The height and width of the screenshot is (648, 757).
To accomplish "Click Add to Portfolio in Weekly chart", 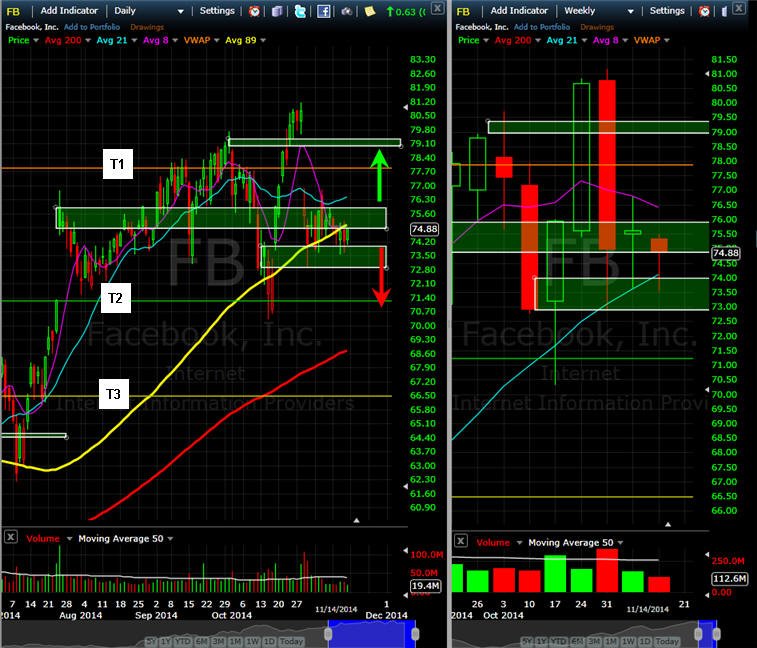I will (542, 27).
